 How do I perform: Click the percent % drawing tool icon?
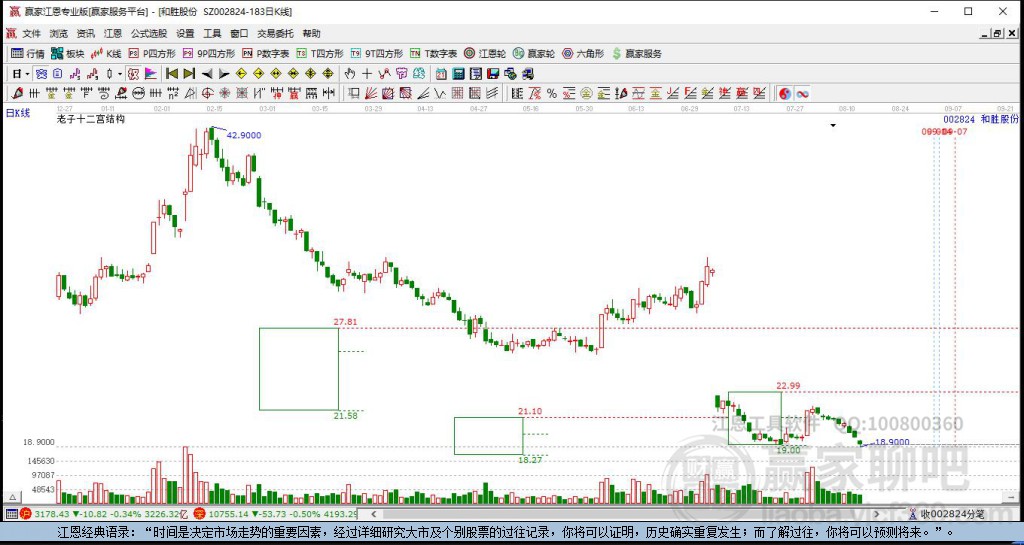552,93
